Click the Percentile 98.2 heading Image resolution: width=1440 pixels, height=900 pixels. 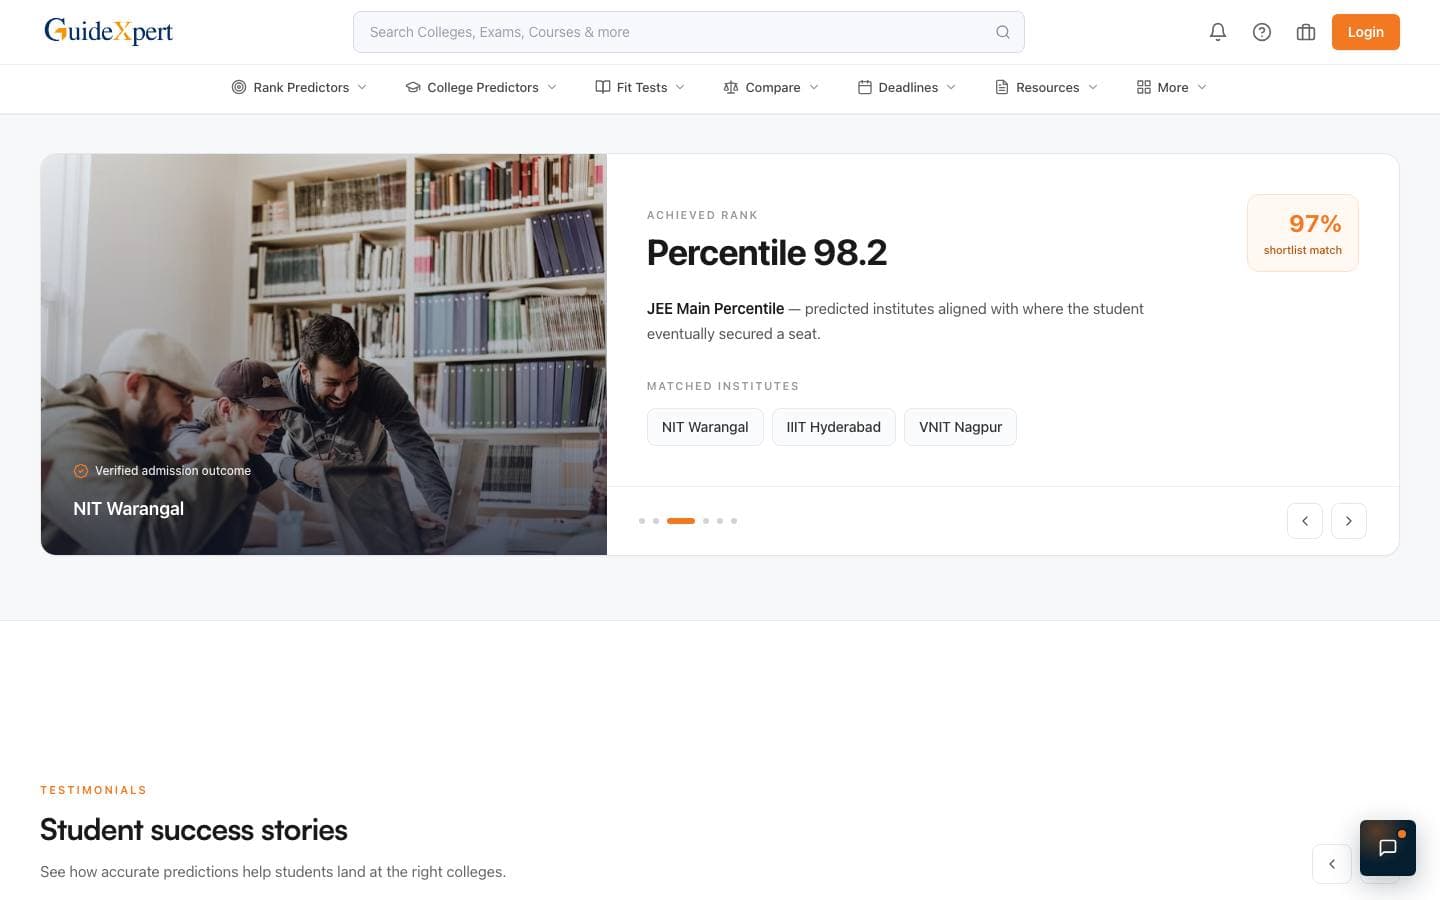[767, 253]
